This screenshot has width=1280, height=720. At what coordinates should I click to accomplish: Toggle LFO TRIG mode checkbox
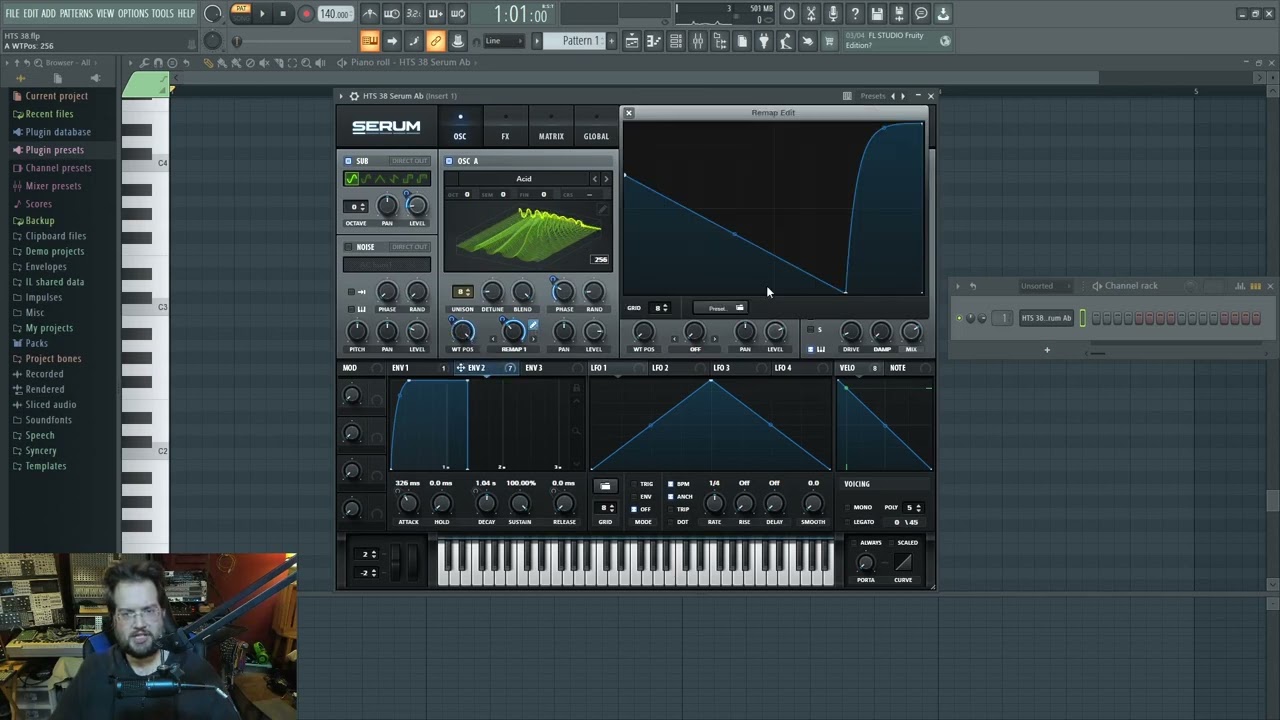633,484
